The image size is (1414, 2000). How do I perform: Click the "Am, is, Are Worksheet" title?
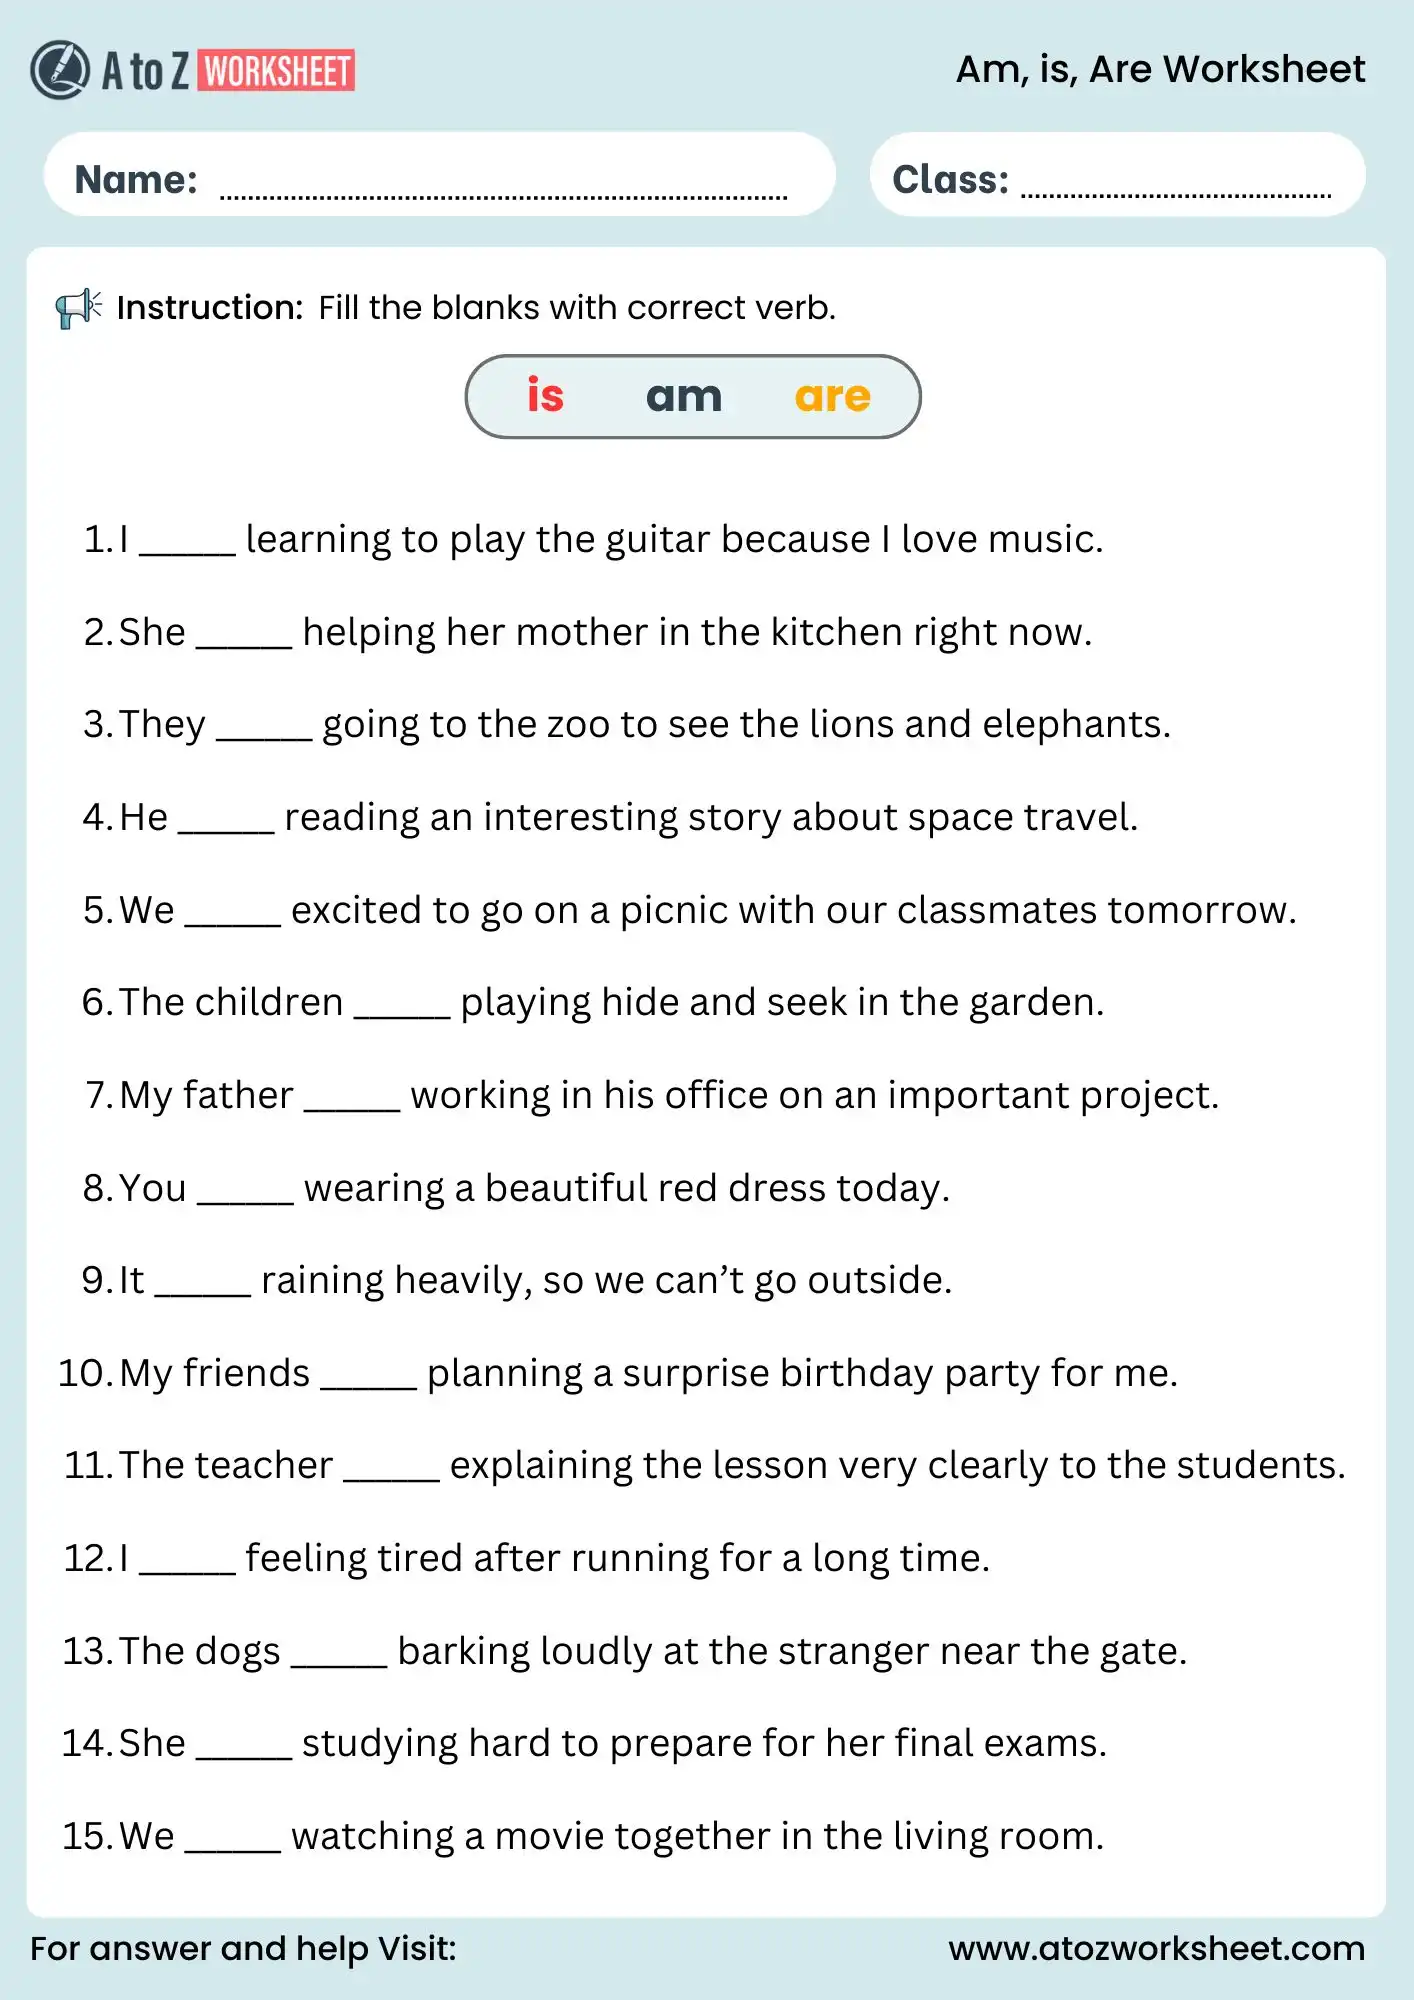click(x=1160, y=69)
